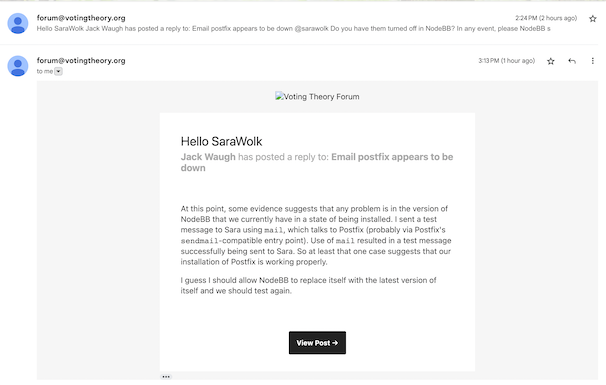The height and width of the screenshot is (385, 606).
Task: Open more options three-dot menu
Action: pos(592,61)
